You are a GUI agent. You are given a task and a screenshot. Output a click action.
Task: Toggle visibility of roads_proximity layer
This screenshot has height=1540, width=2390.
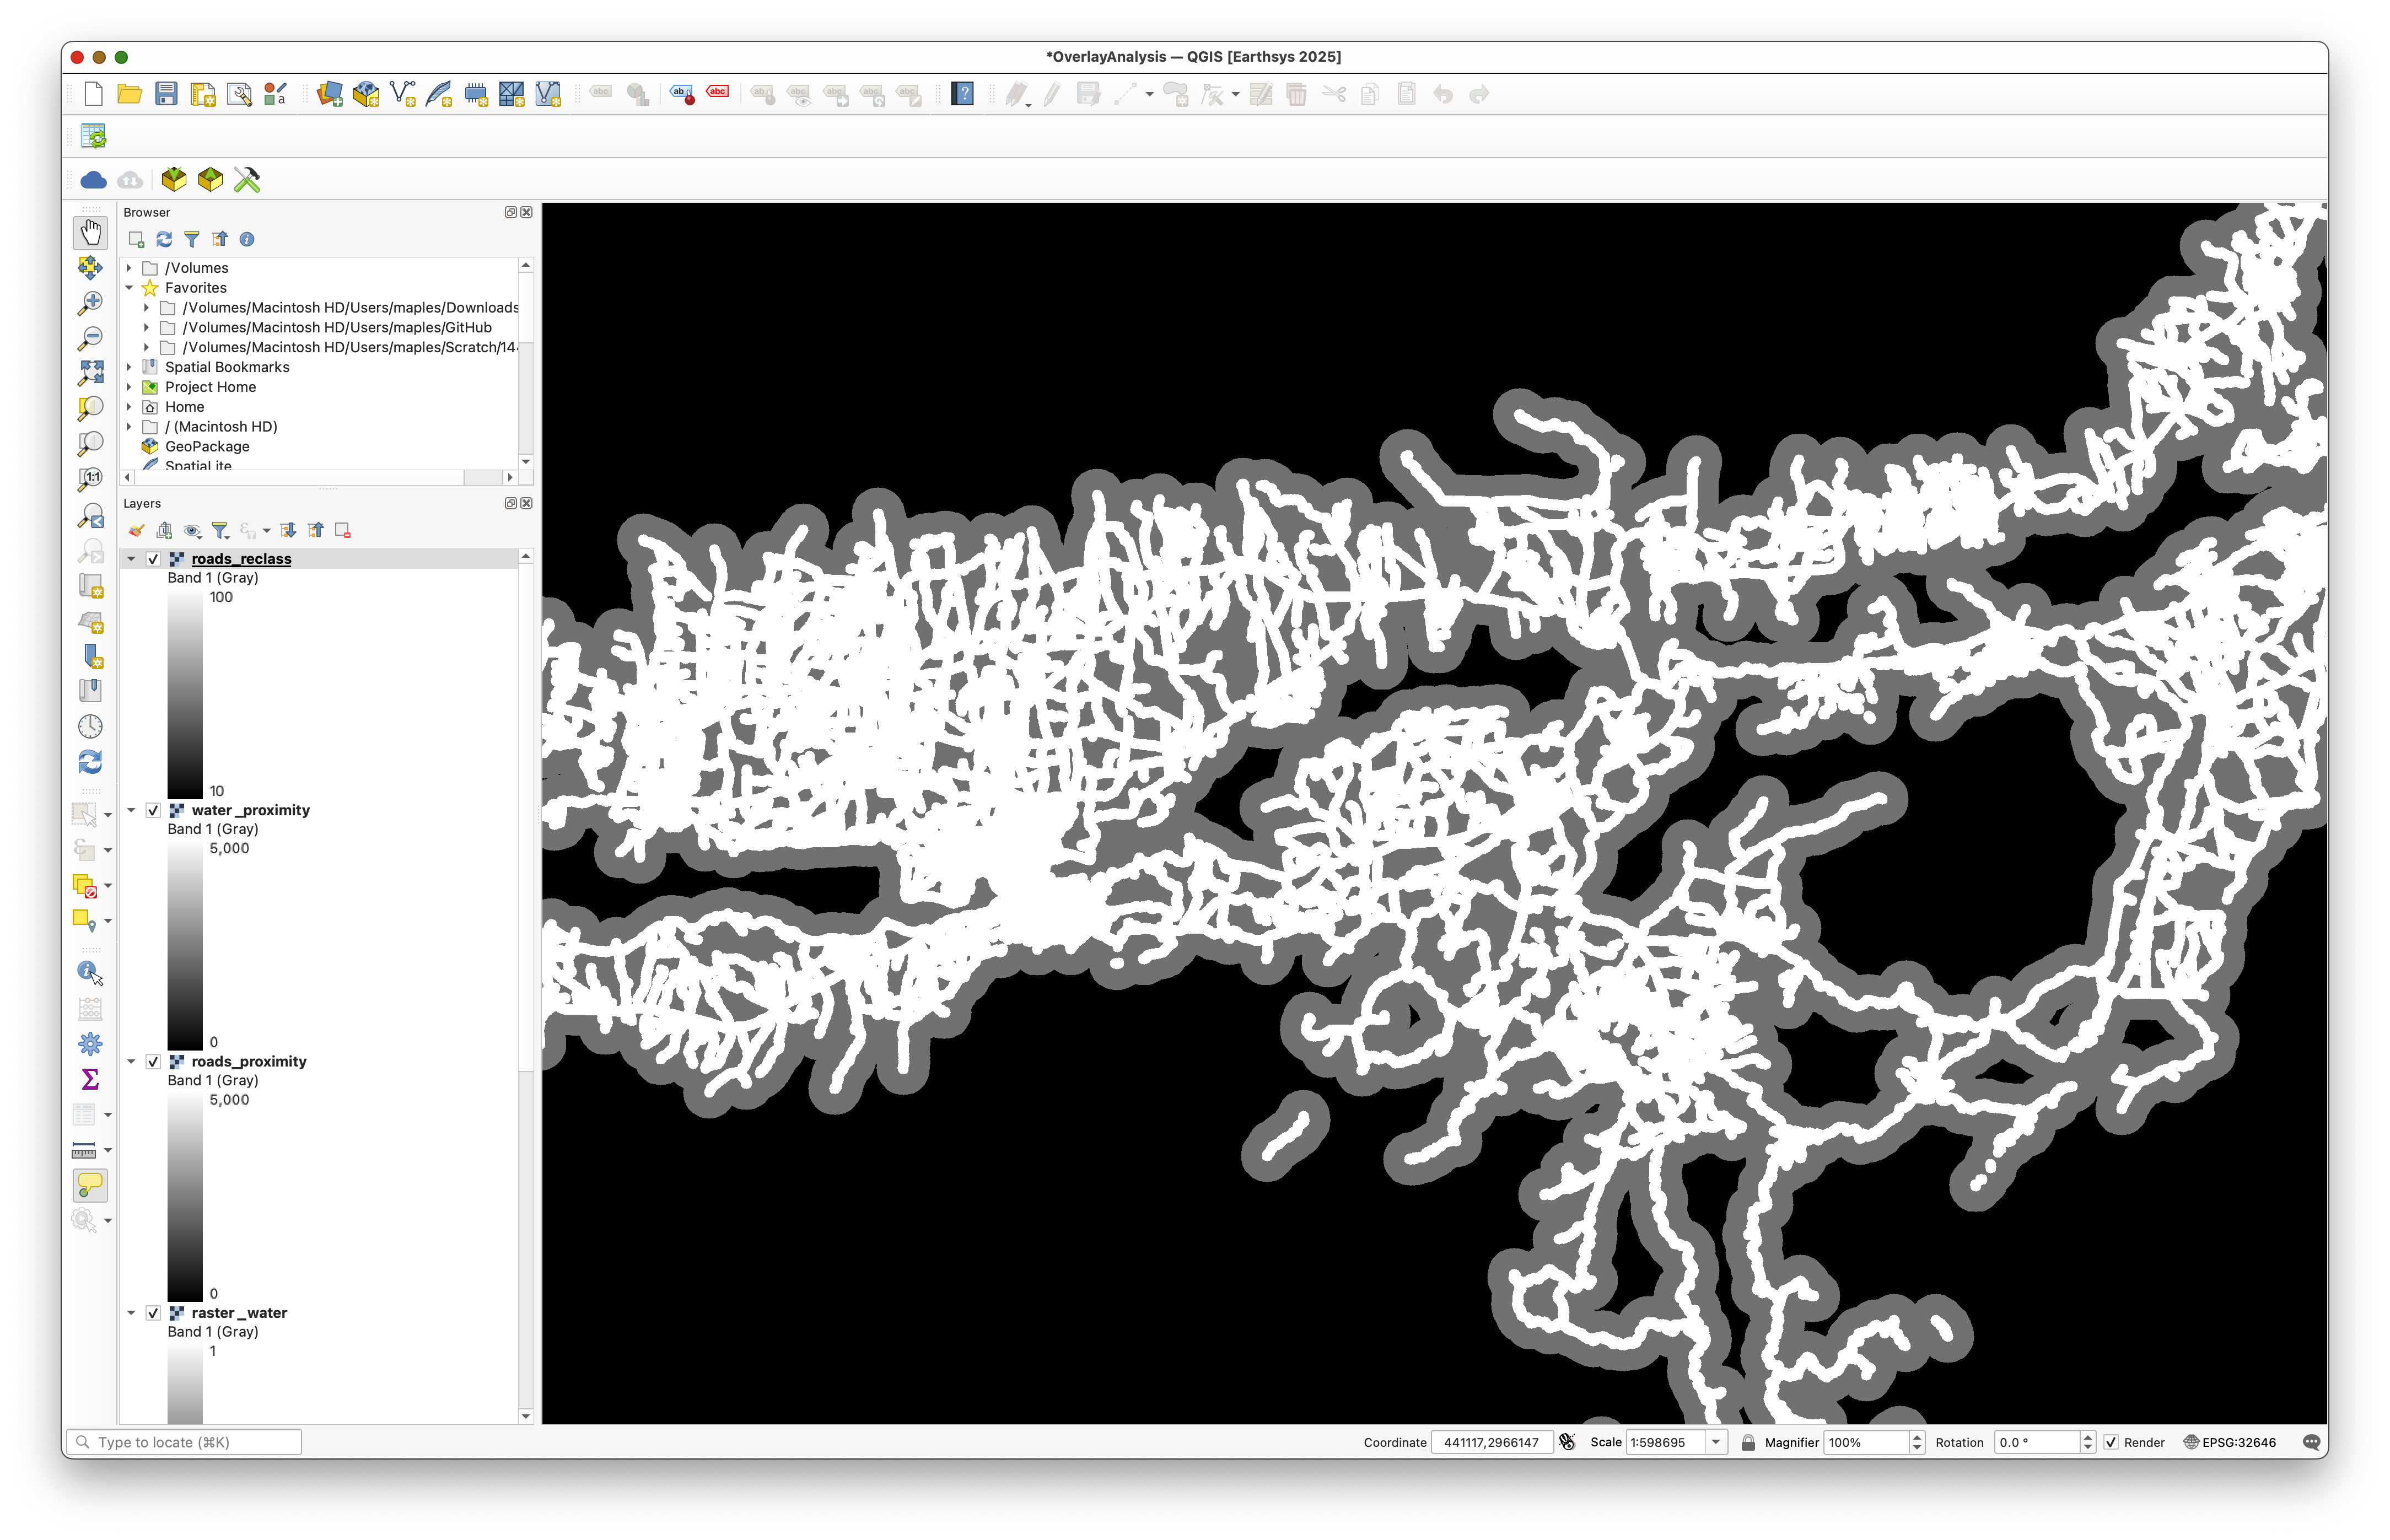point(153,1062)
